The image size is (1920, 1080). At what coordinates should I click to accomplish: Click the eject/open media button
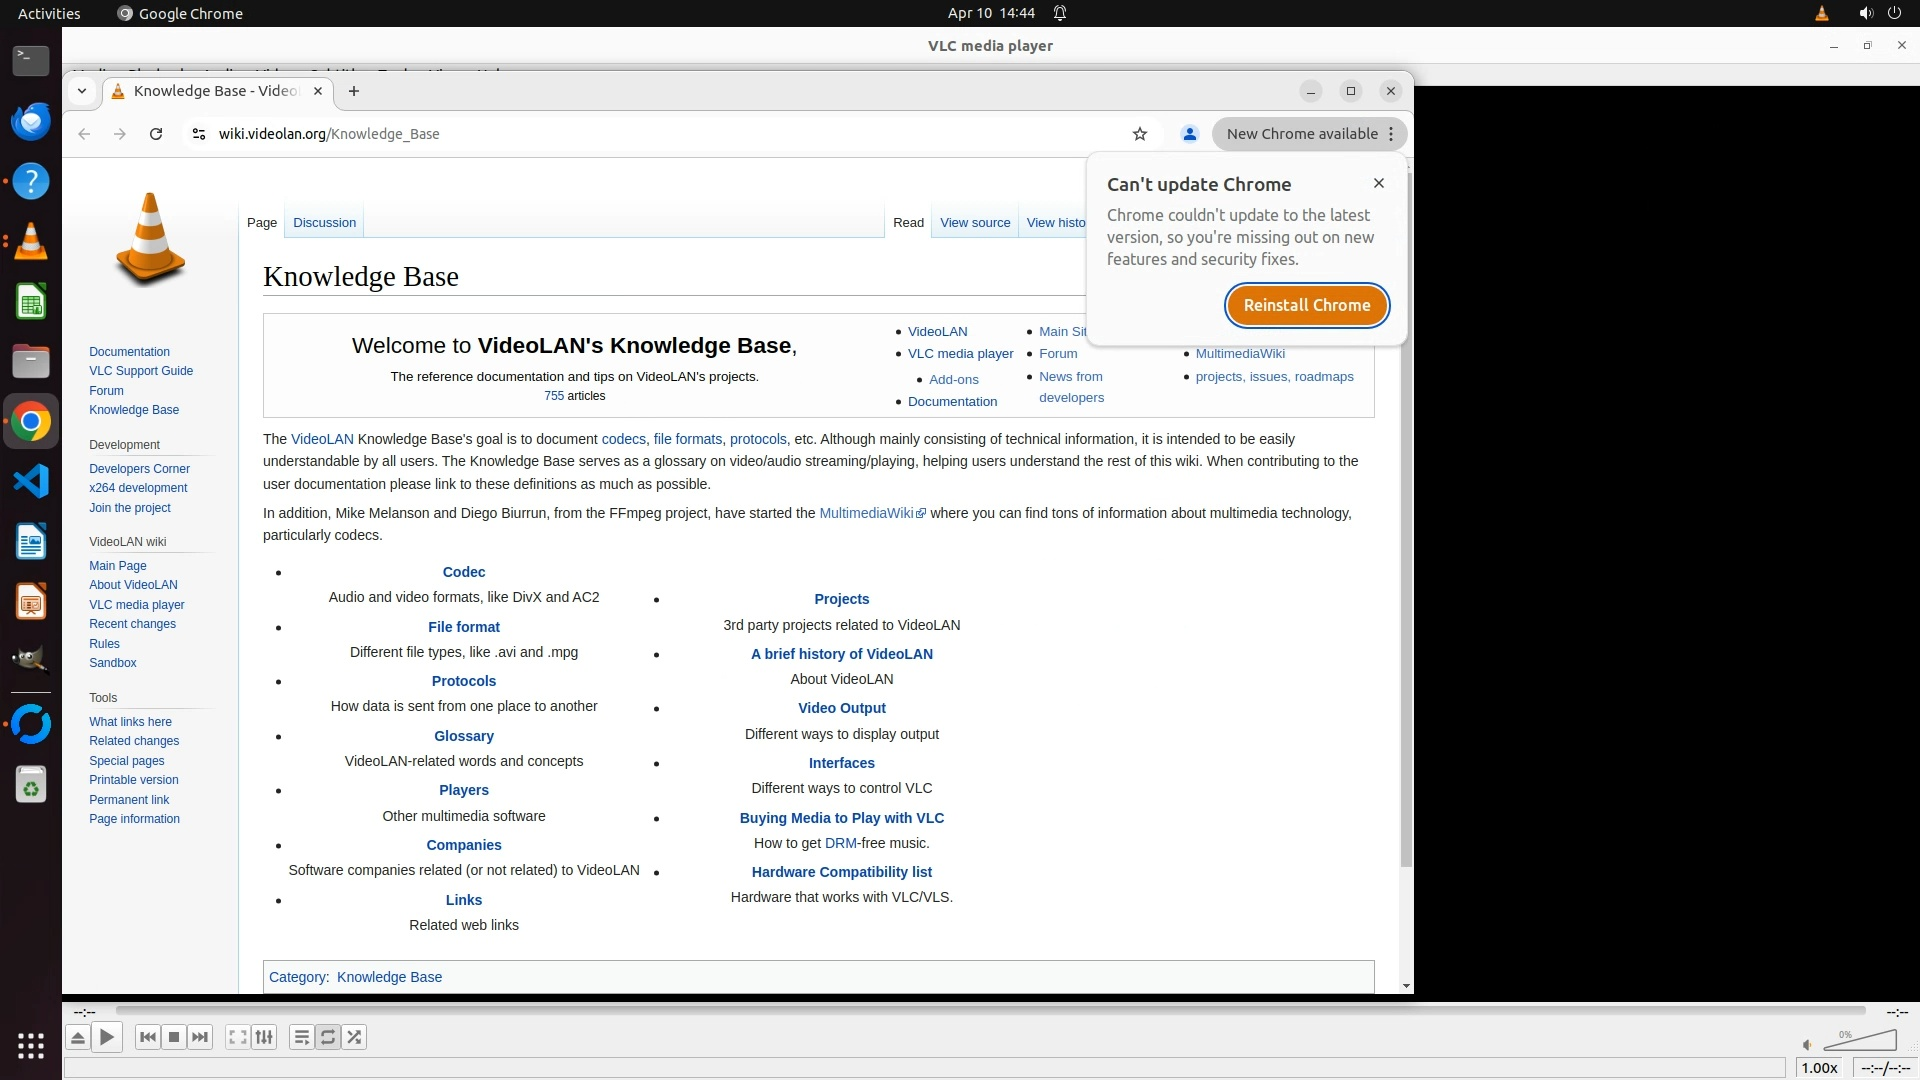point(77,1037)
